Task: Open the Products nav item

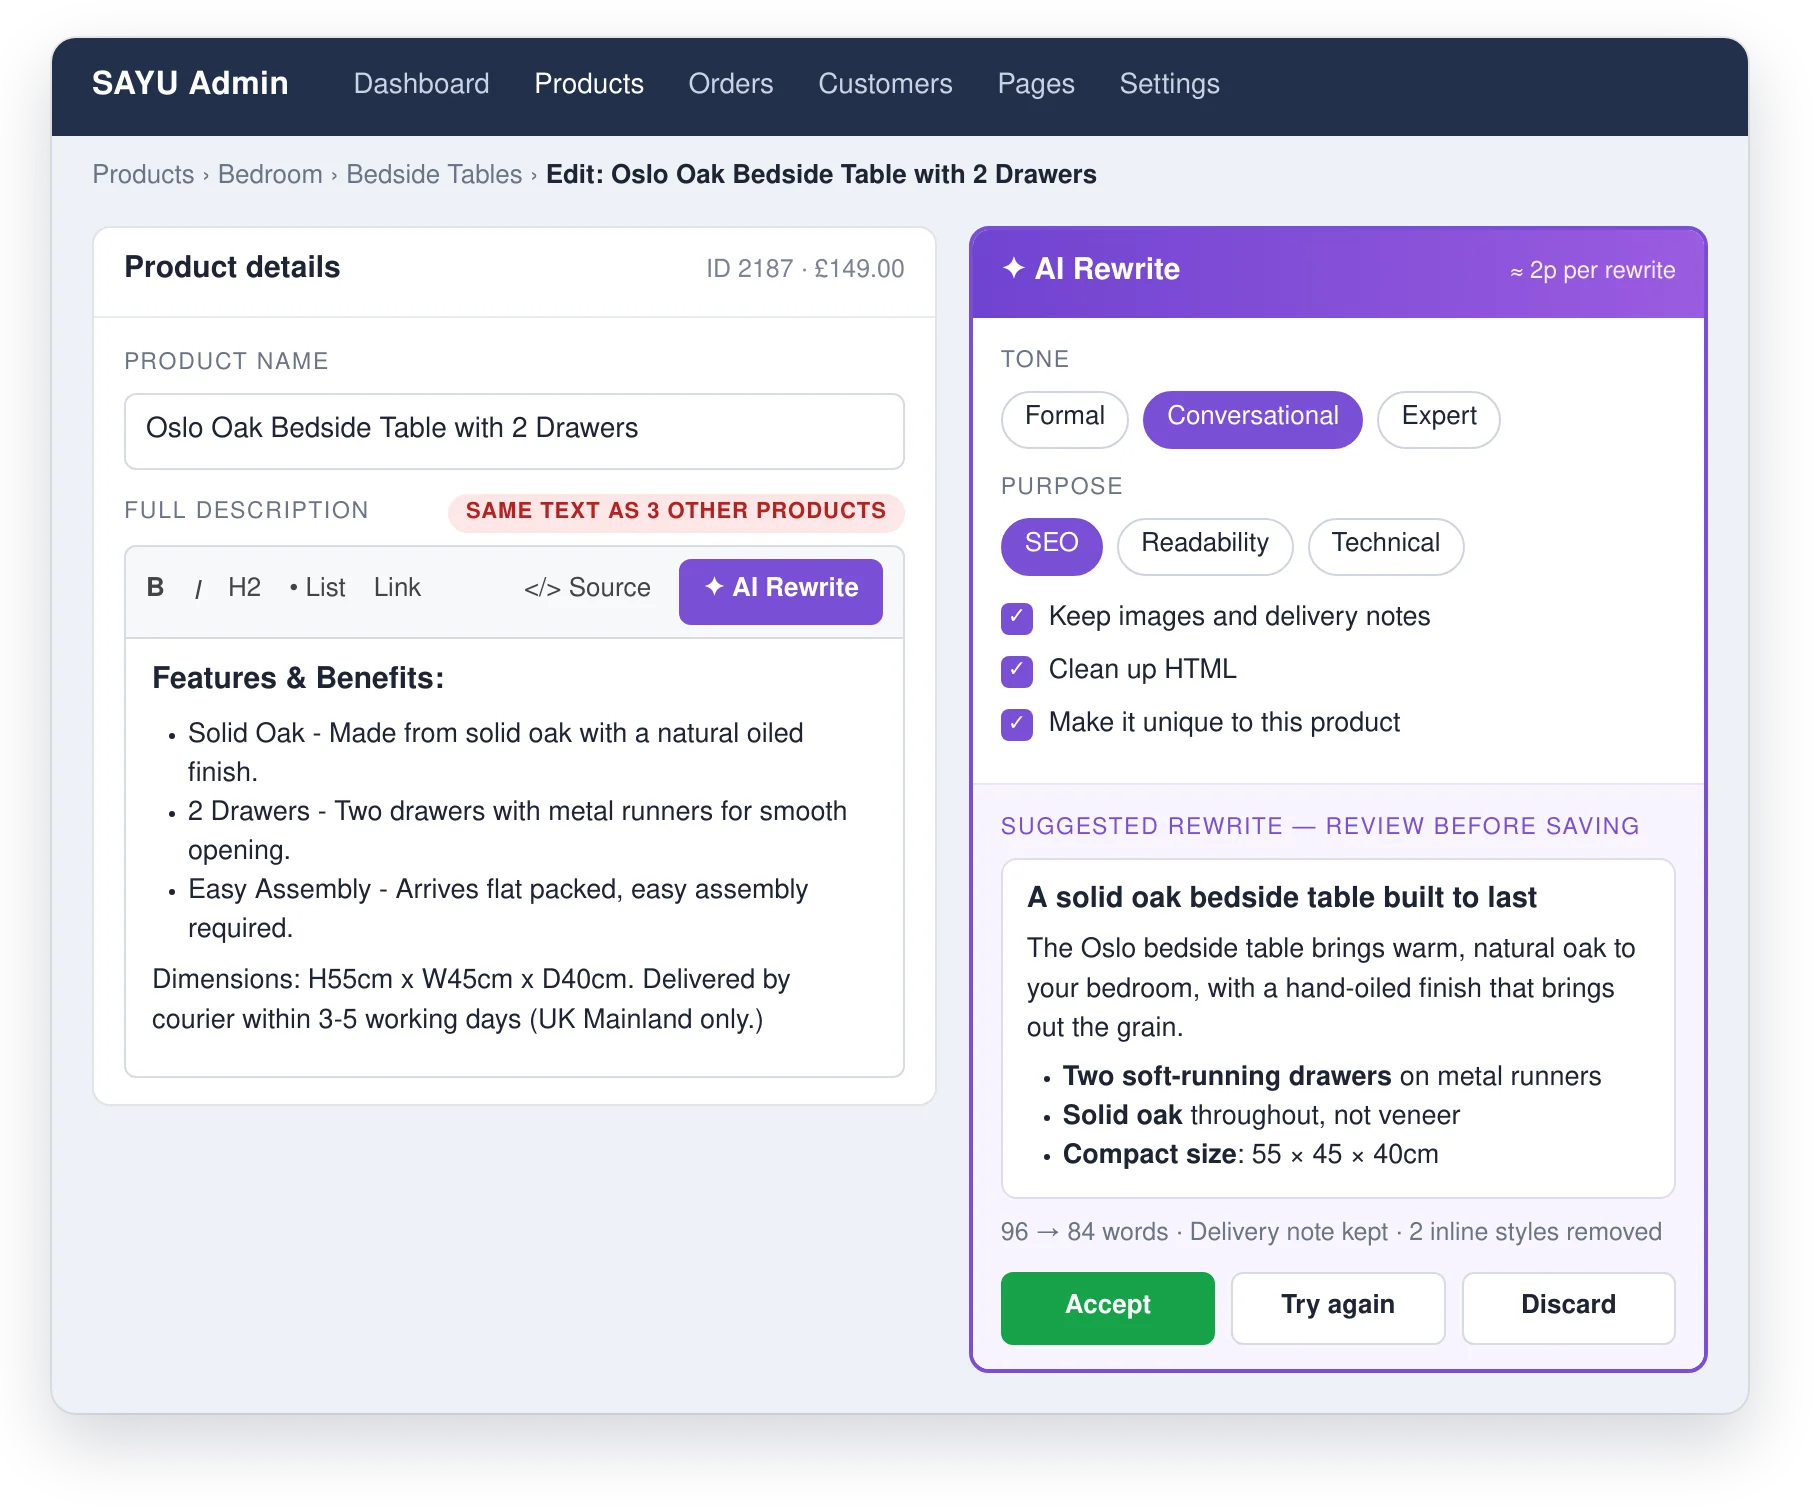Action: click(x=589, y=84)
